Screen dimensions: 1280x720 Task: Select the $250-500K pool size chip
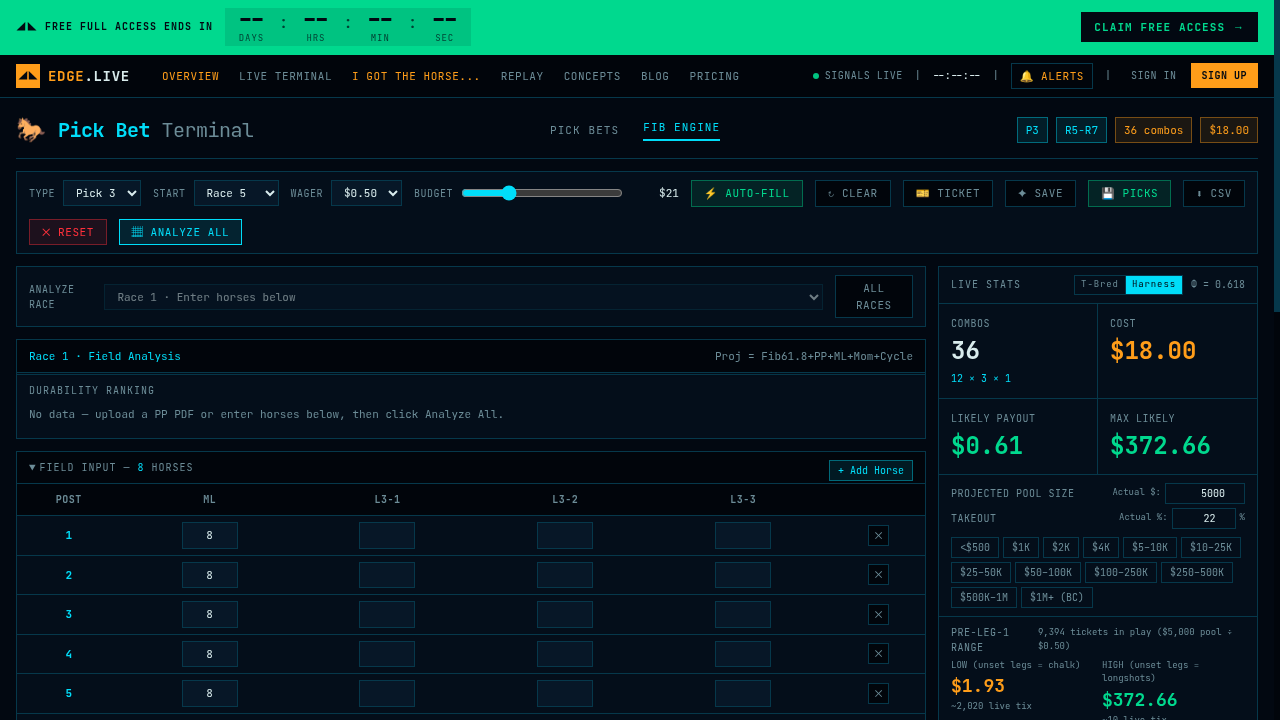tap(1197, 573)
